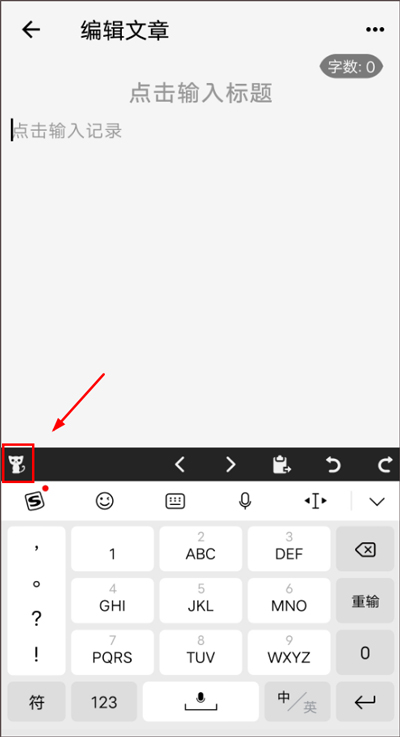Start voice input via the microphone icon
Image resolution: width=400 pixels, height=737 pixels.
pos(244,502)
